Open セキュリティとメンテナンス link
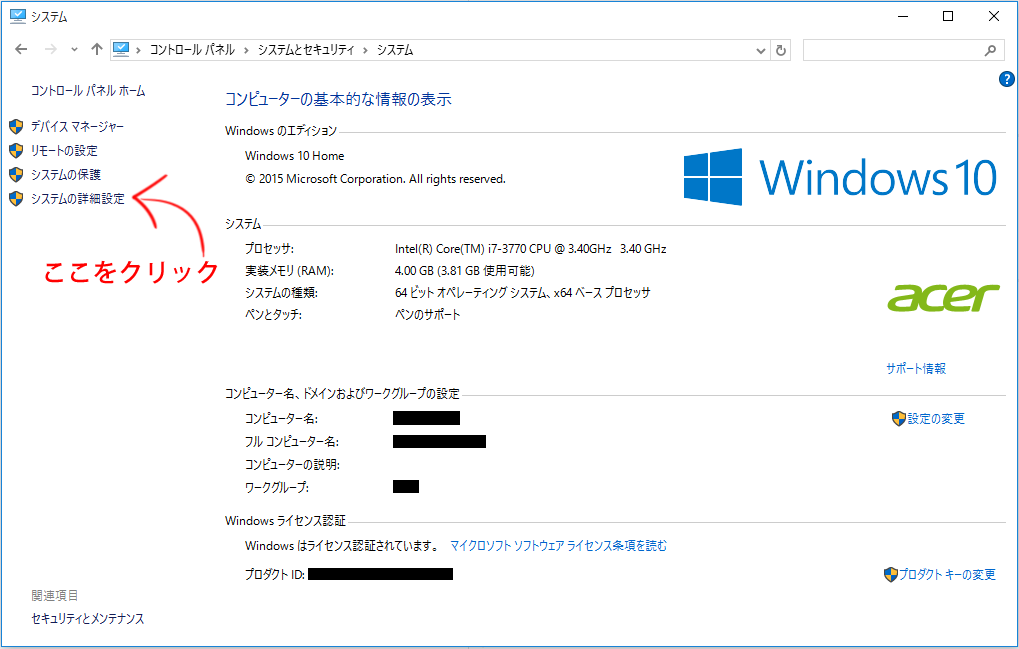 (x=88, y=618)
